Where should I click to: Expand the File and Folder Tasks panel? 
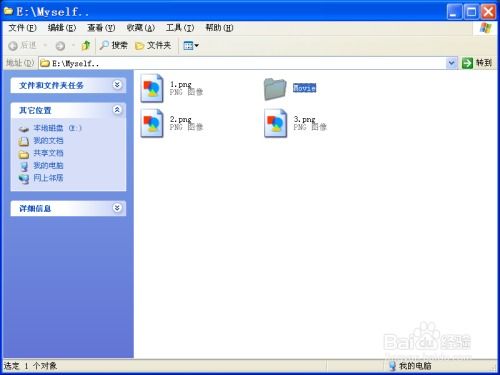[x=117, y=85]
